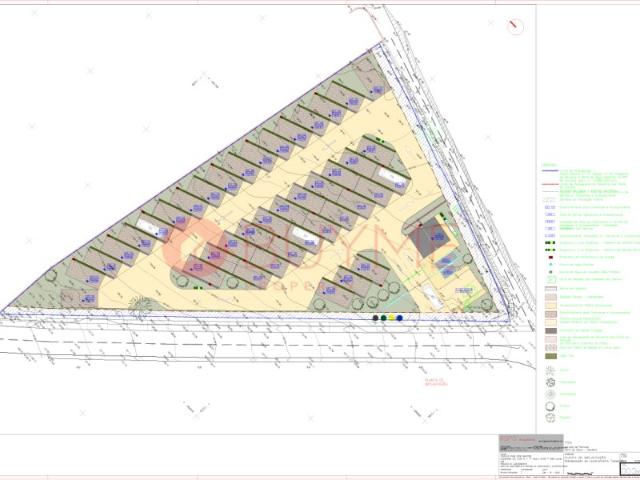The image size is (640, 480).
Task: Click the drawing sheet number box in the title block
Action: click(x=629, y=469)
